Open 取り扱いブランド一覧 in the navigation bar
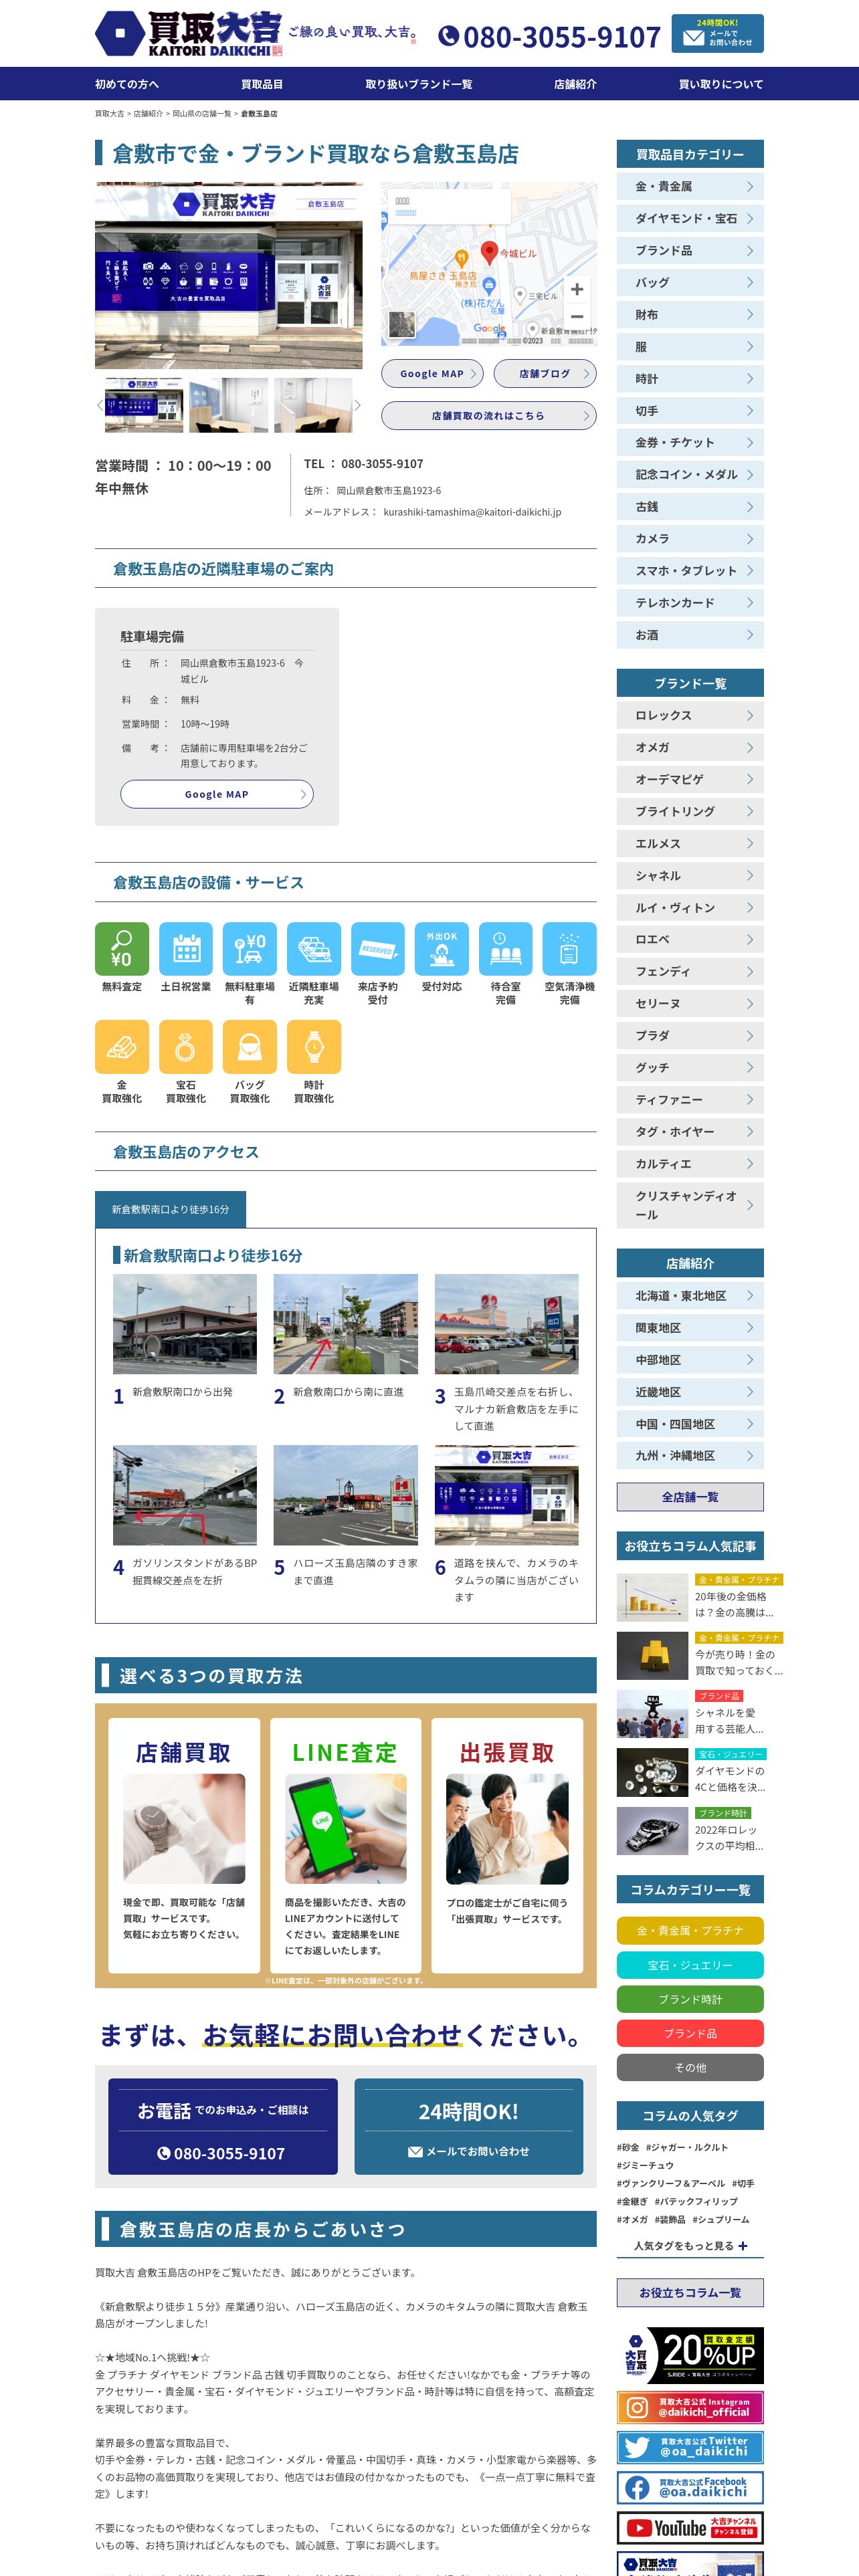Image resolution: width=859 pixels, height=2576 pixels. (419, 84)
